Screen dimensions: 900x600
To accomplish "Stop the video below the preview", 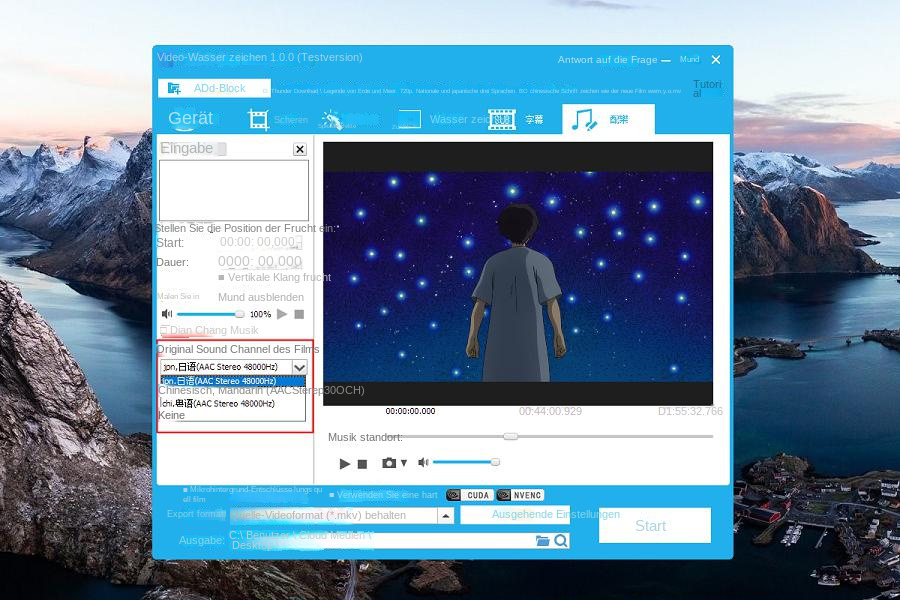I will pyautogui.click(x=362, y=464).
